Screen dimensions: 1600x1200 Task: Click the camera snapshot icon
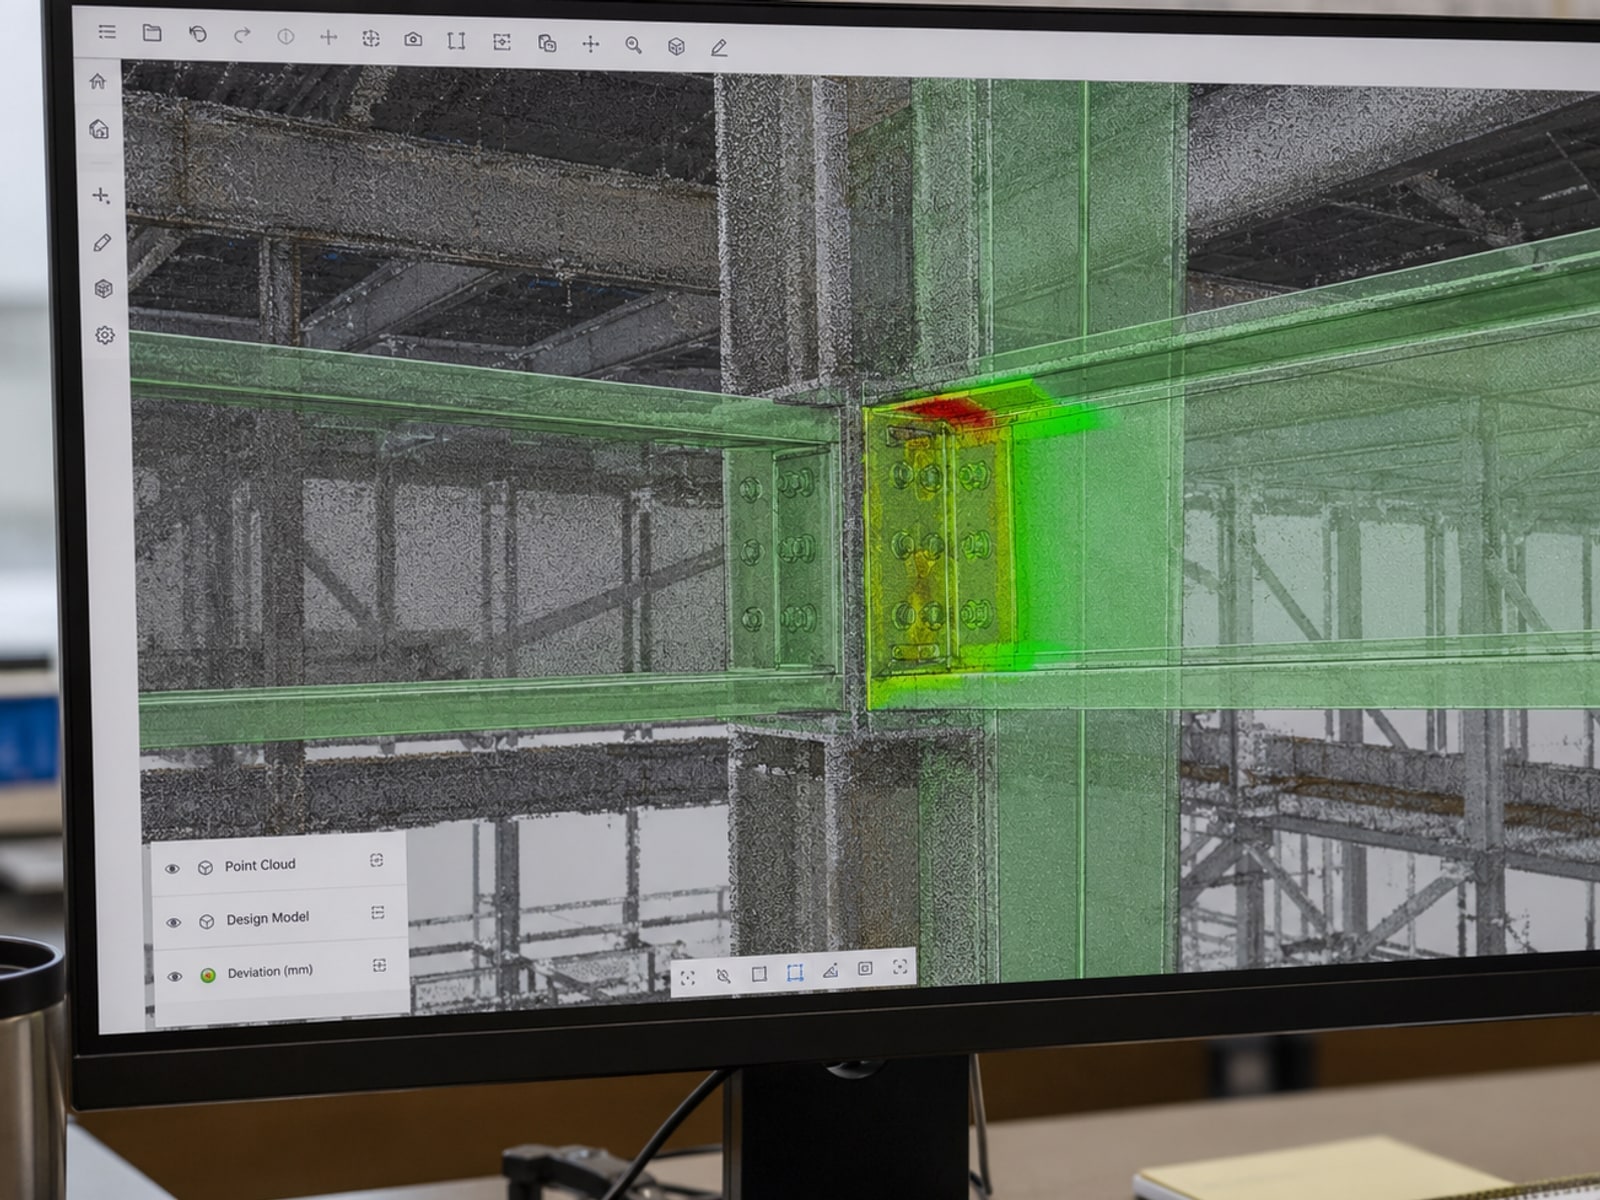[413, 39]
